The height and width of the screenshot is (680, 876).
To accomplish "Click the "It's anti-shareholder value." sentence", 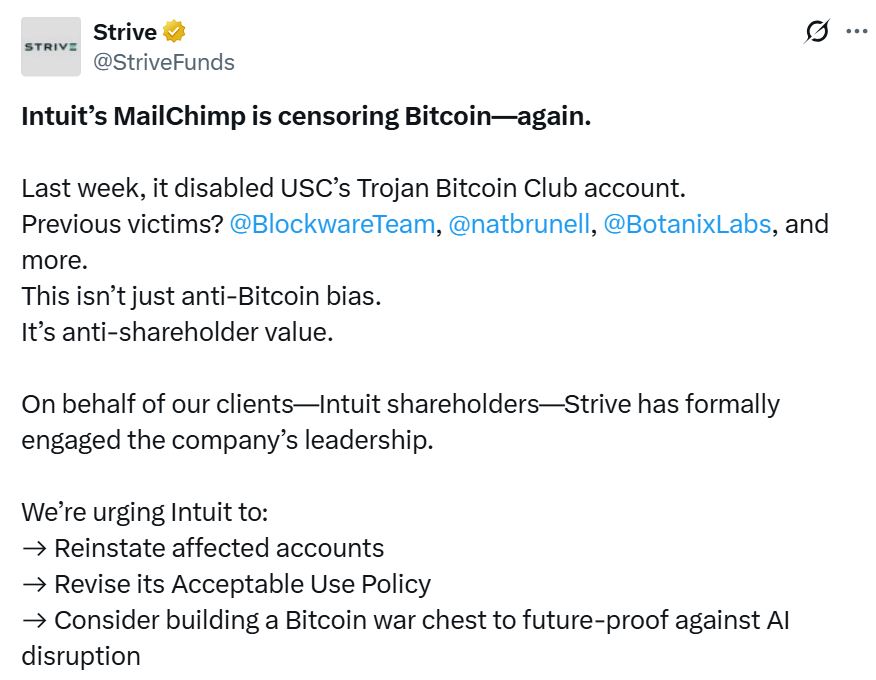I will click(177, 332).
